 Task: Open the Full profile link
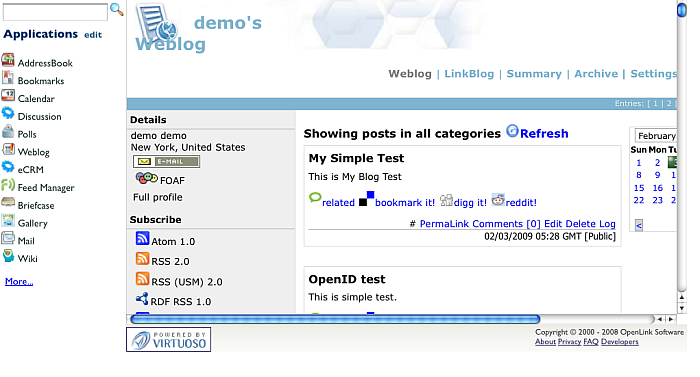[x=158, y=197]
